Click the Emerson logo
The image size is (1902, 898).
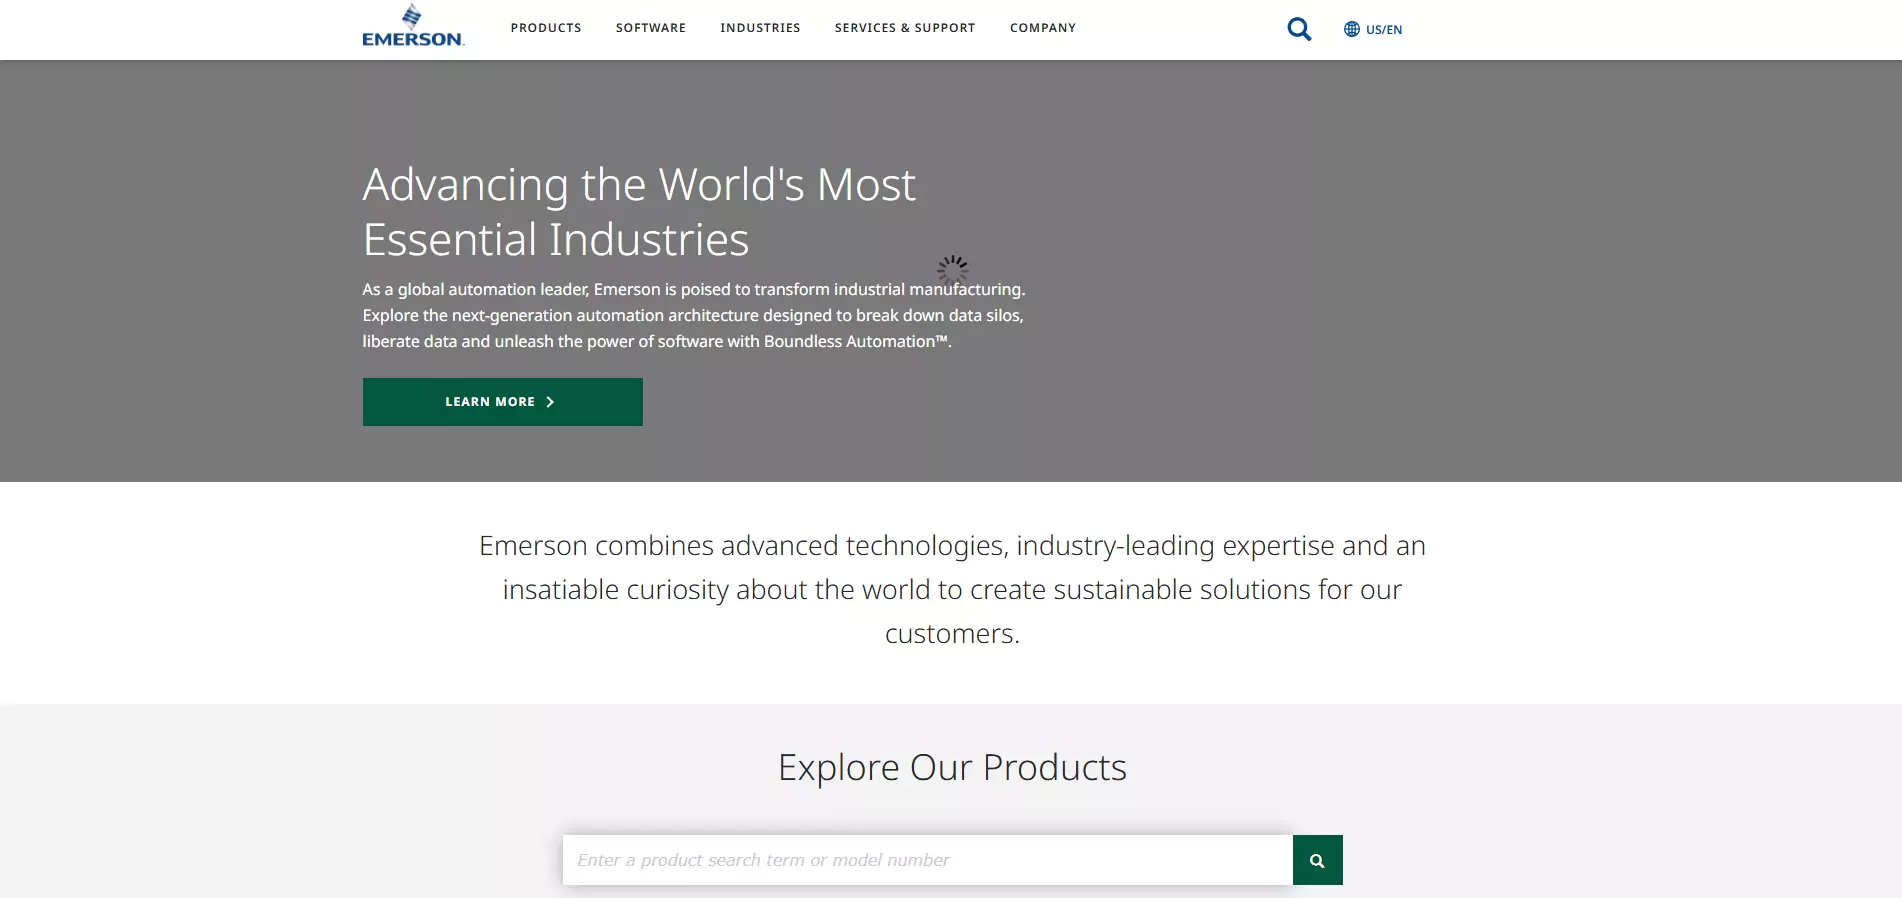point(413,27)
